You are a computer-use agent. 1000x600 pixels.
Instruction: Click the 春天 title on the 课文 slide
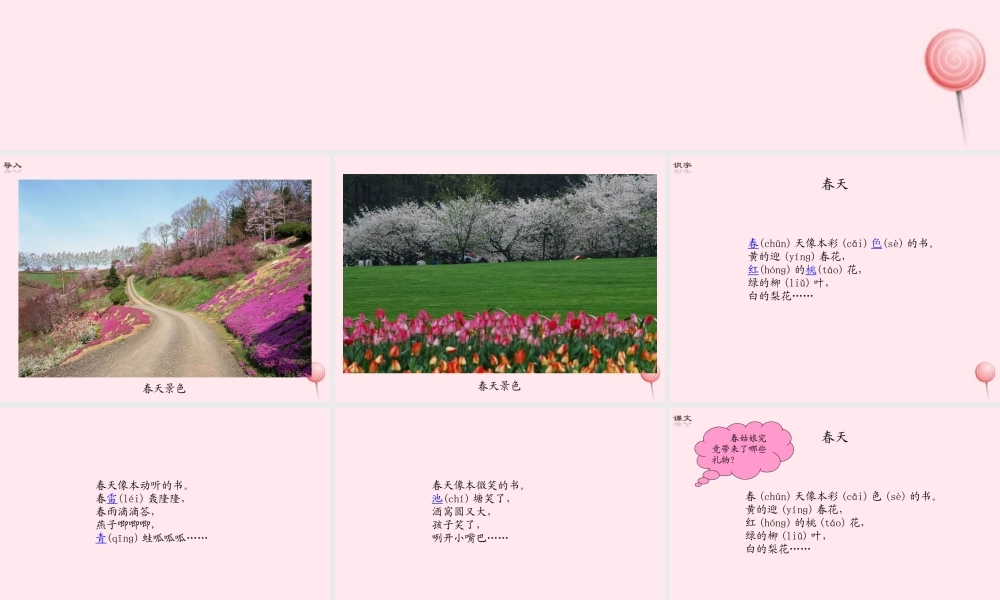835,437
